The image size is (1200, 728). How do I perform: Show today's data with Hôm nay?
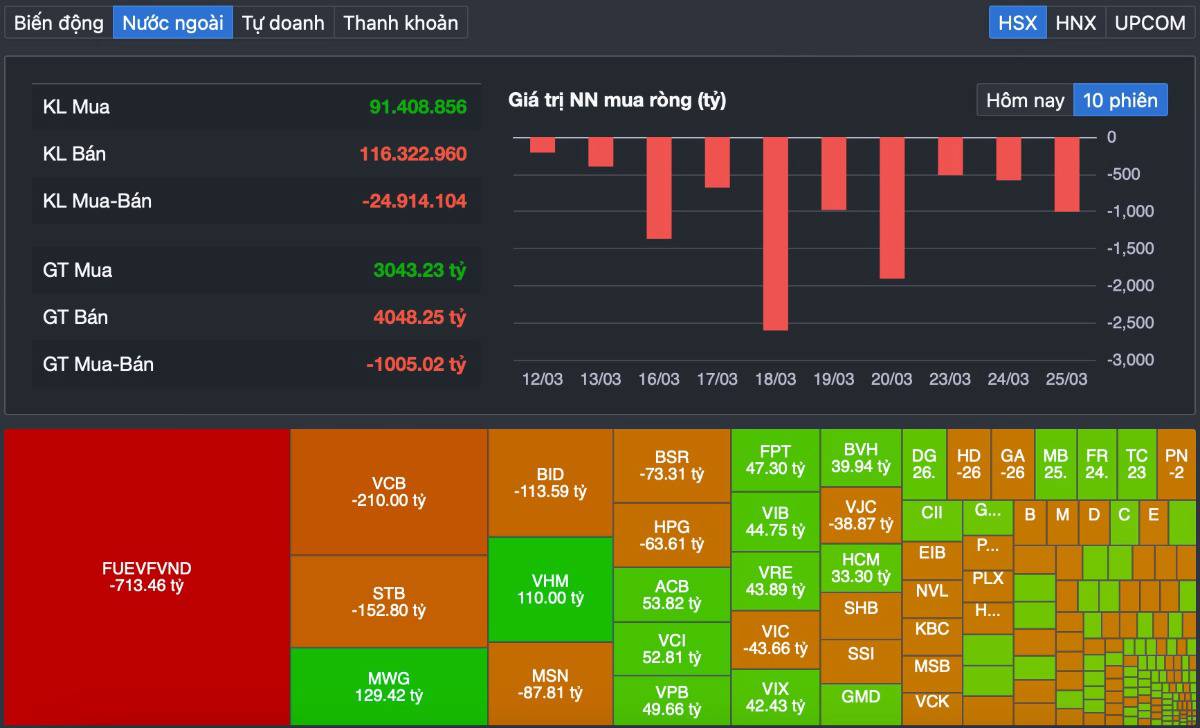tap(1025, 100)
